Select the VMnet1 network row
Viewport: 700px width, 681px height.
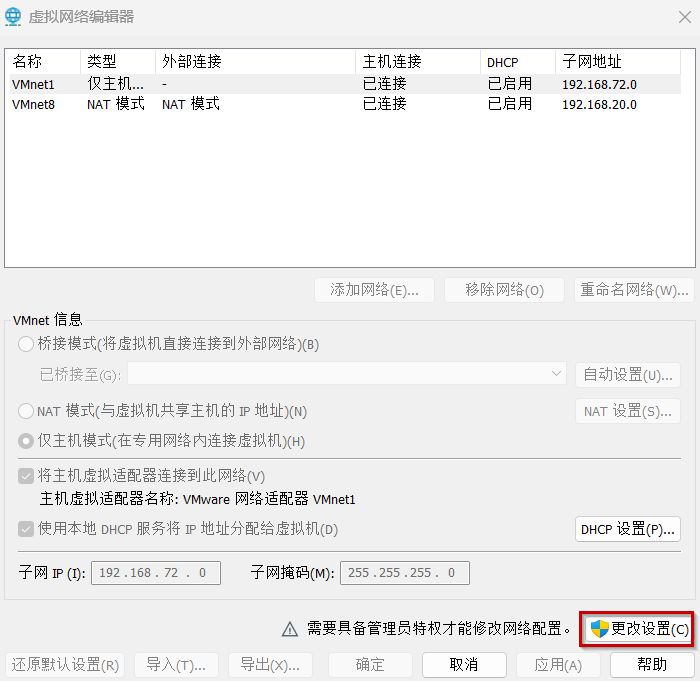(345, 84)
